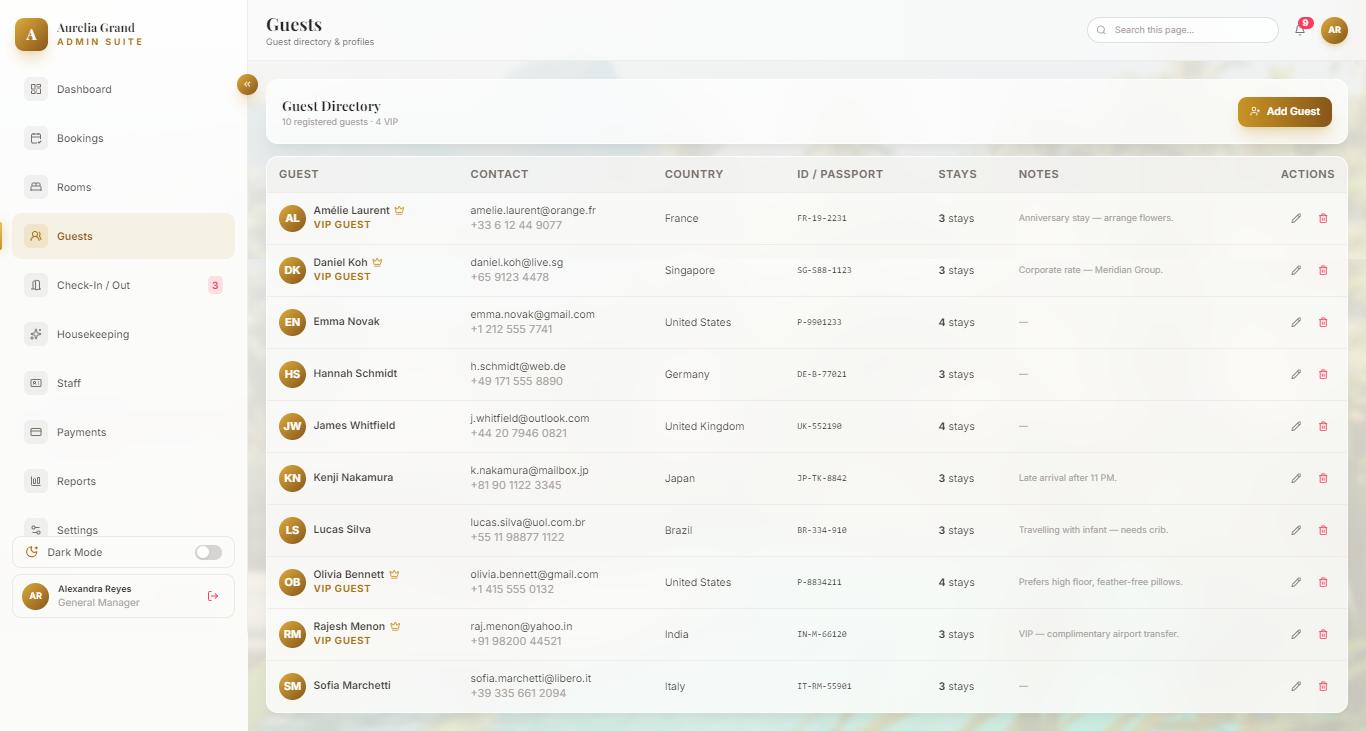Open the notifications bell
The height and width of the screenshot is (731, 1366).
[1300, 30]
